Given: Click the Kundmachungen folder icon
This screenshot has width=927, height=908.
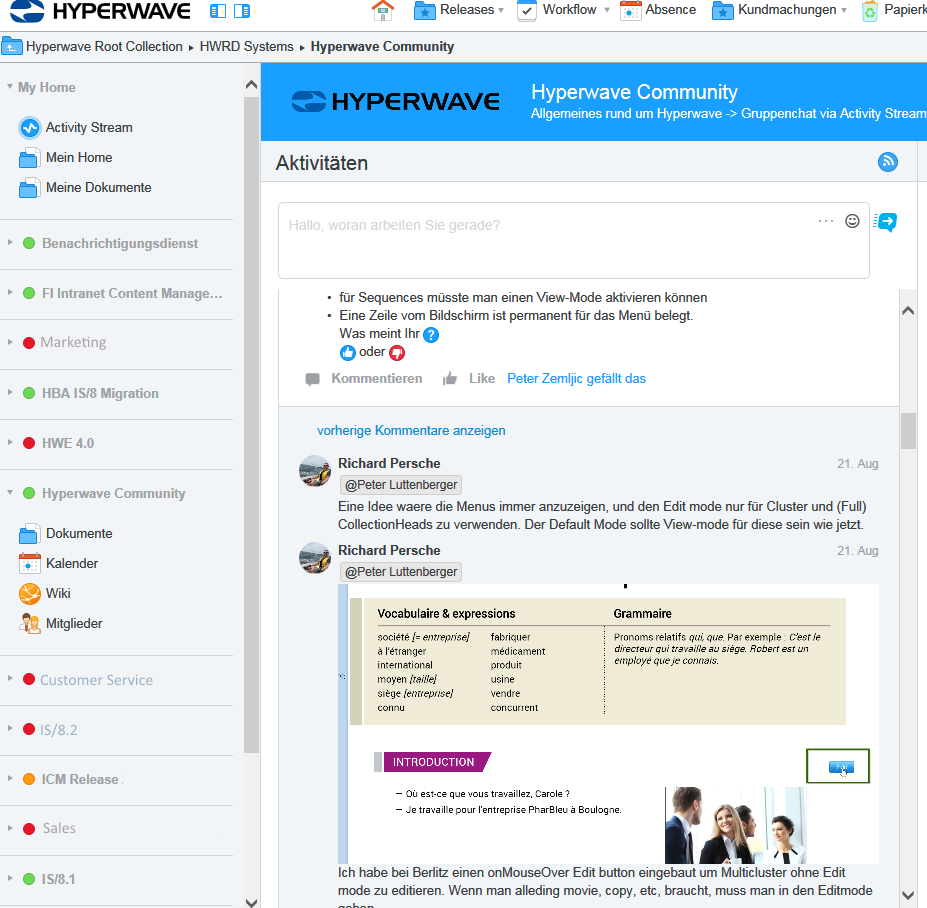Looking at the screenshot, I should 722,11.
